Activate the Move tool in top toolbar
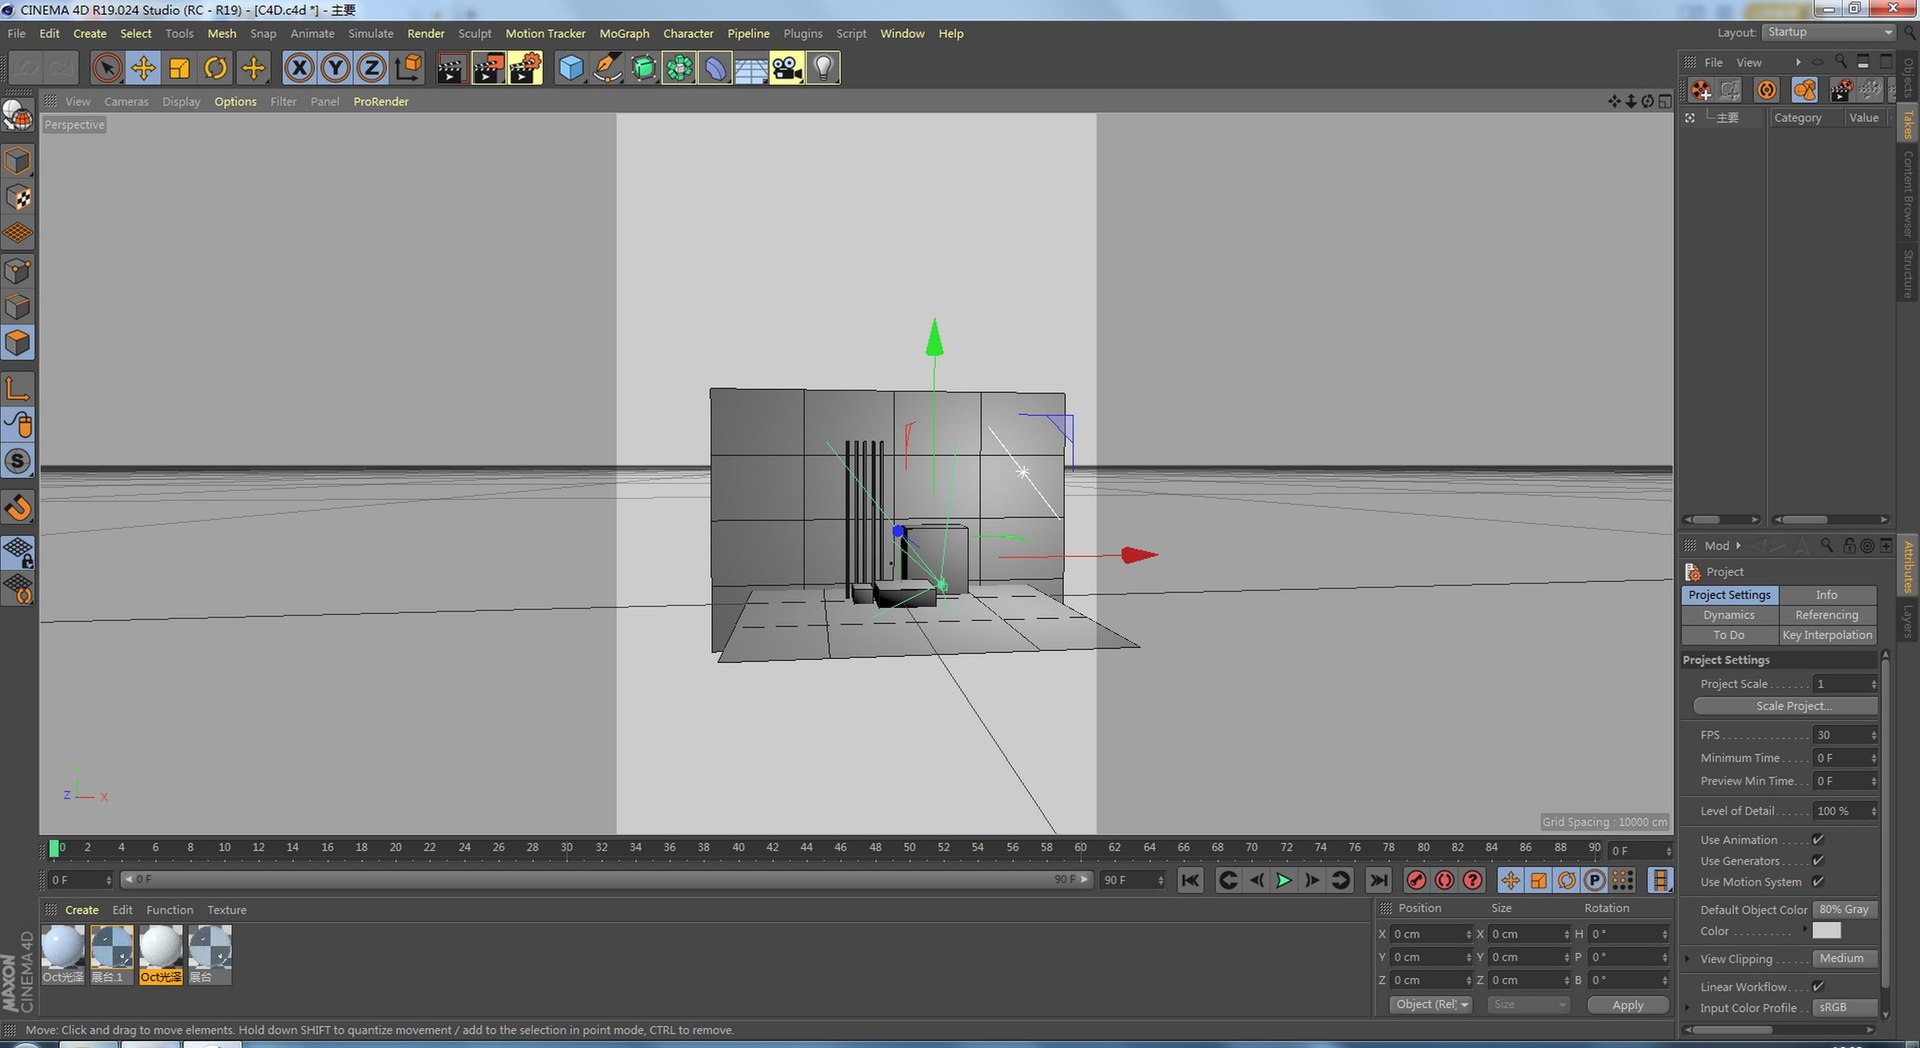 coord(143,68)
